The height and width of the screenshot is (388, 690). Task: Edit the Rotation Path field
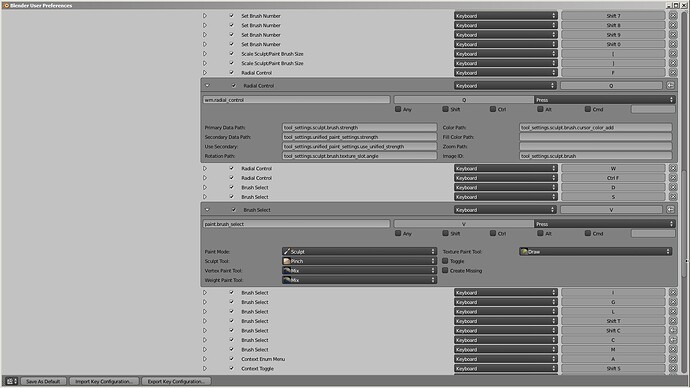(x=359, y=156)
